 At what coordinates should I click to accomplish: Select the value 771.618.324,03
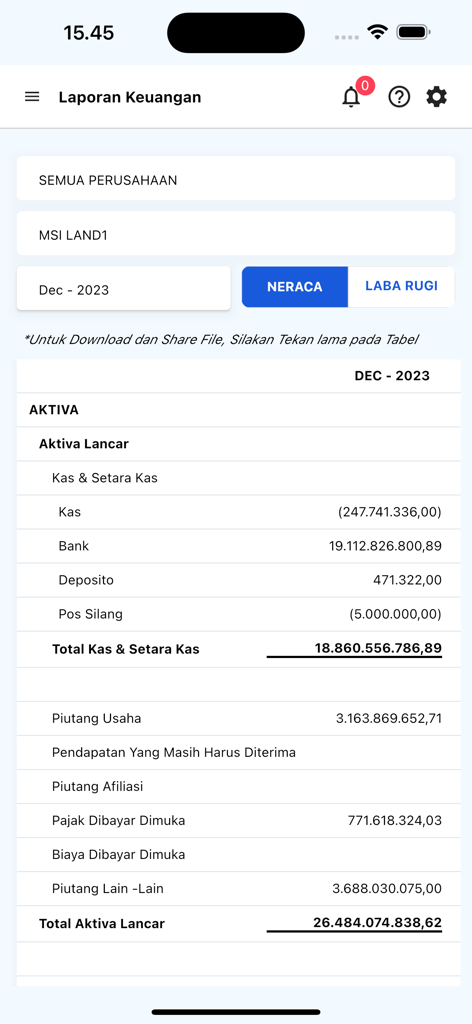[394, 820]
